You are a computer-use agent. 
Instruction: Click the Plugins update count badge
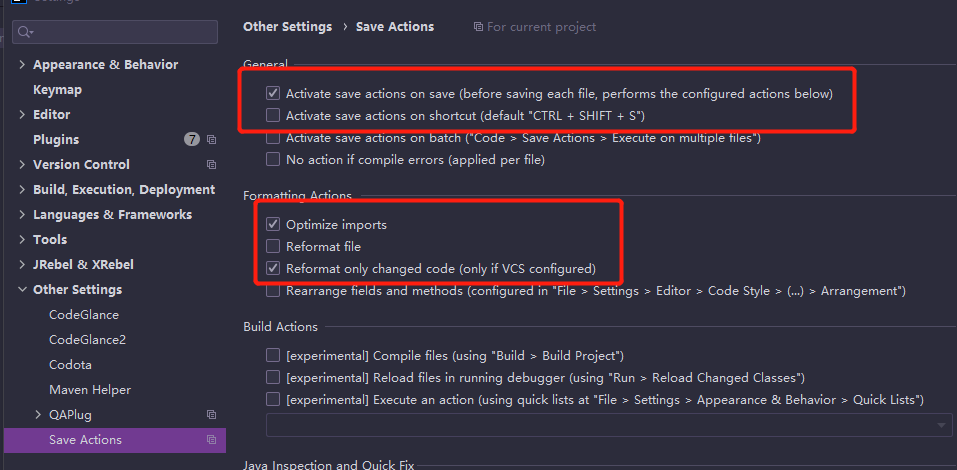click(x=192, y=139)
